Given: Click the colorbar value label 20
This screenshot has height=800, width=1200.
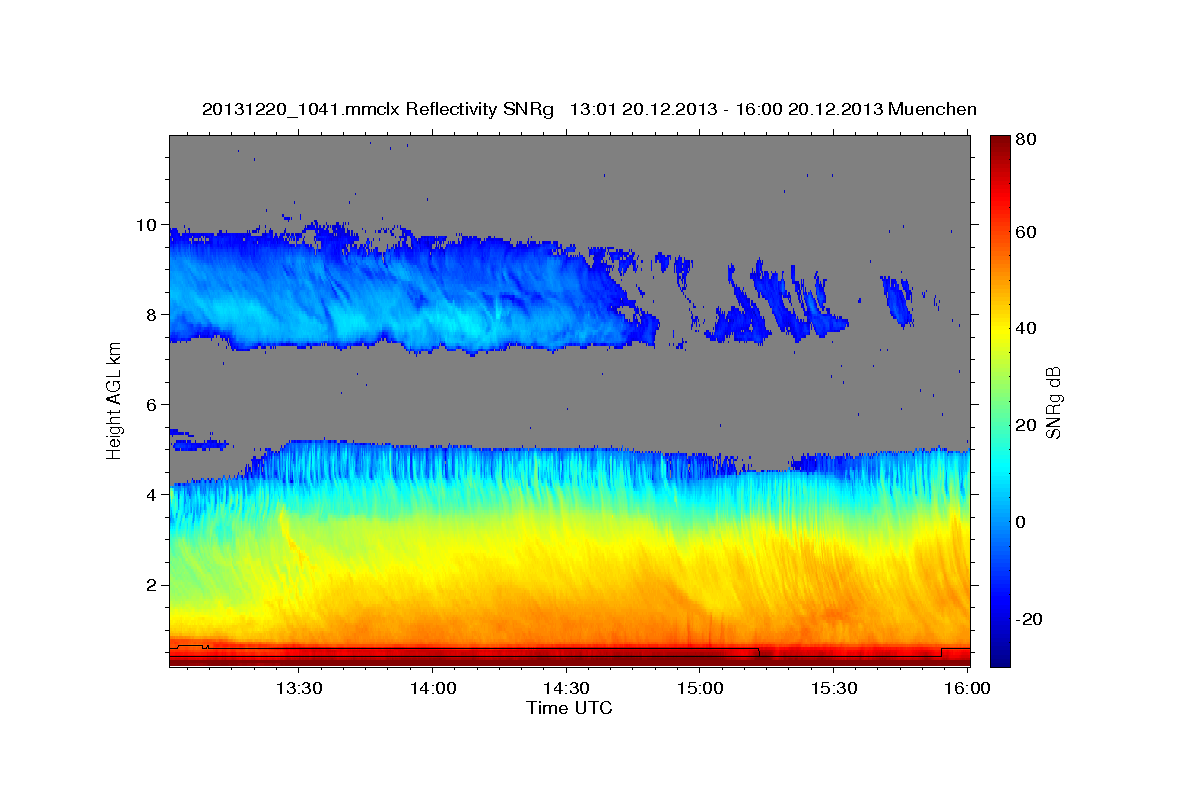Looking at the screenshot, I should point(1025,425).
